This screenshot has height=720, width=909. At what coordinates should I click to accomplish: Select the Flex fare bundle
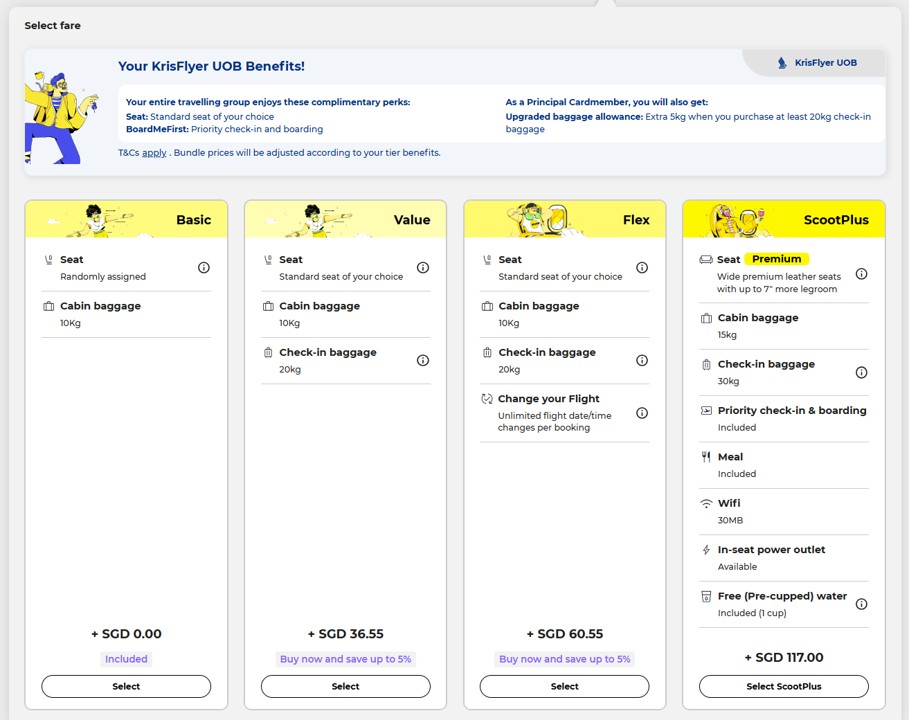(x=564, y=686)
